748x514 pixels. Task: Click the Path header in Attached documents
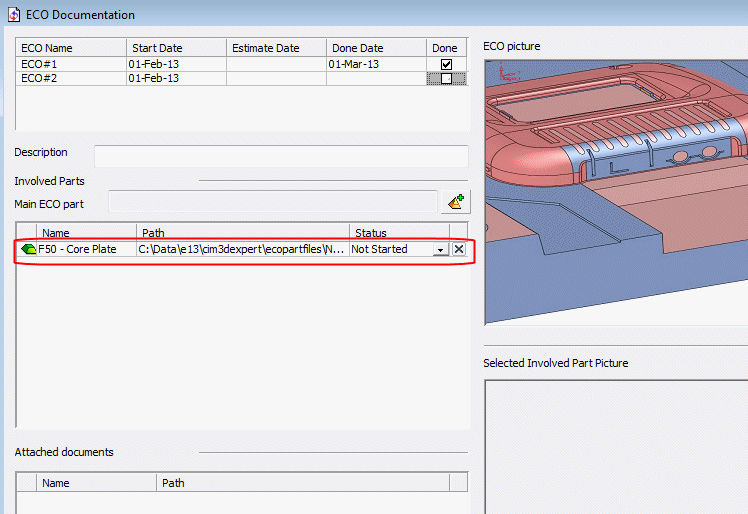click(303, 483)
